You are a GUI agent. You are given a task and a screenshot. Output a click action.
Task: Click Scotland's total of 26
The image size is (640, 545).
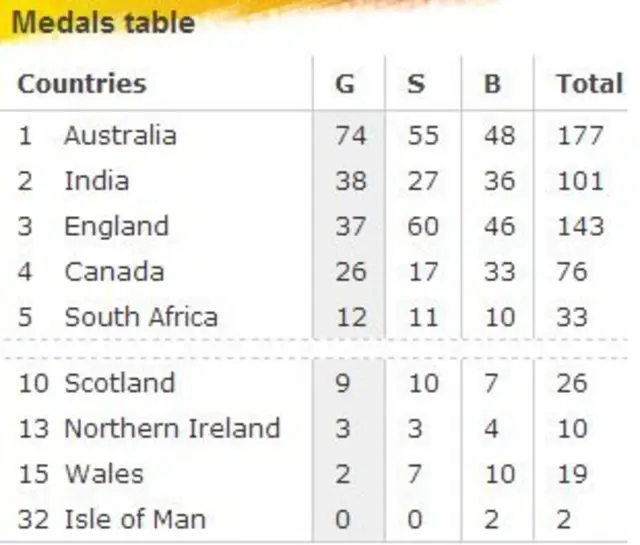(x=572, y=383)
